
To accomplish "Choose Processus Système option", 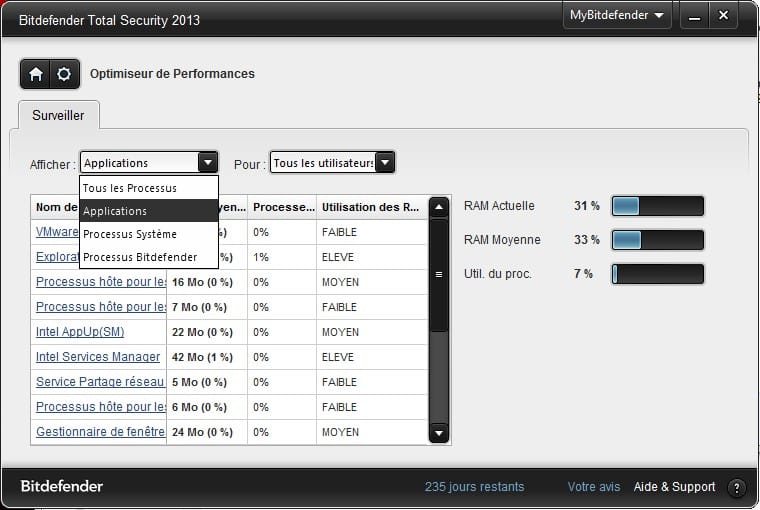I will pyautogui.click(x=149, y=234).
